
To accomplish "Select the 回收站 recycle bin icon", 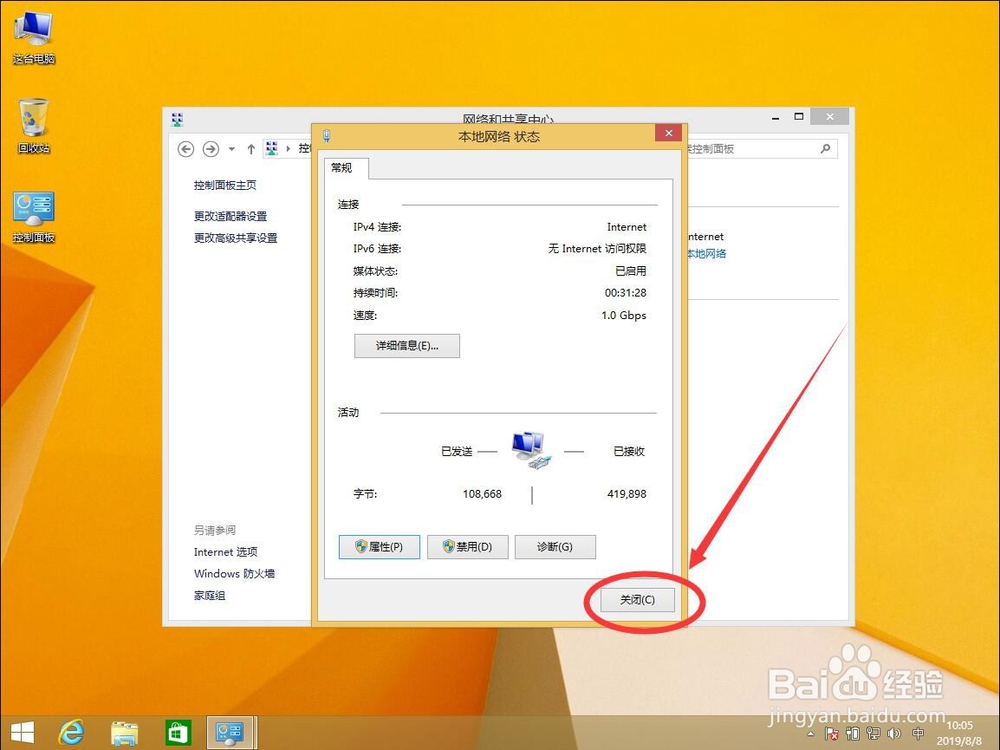I will click(x=34, y=126).
